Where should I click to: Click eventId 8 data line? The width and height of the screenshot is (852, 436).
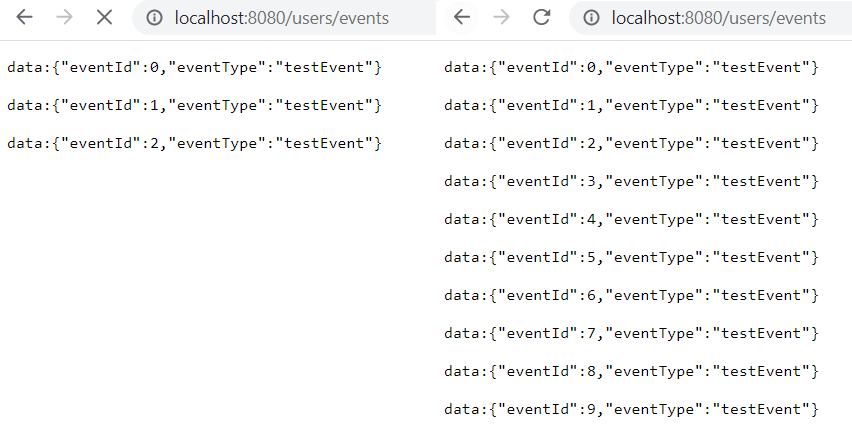pyautogui.click(x=631, y=371)
